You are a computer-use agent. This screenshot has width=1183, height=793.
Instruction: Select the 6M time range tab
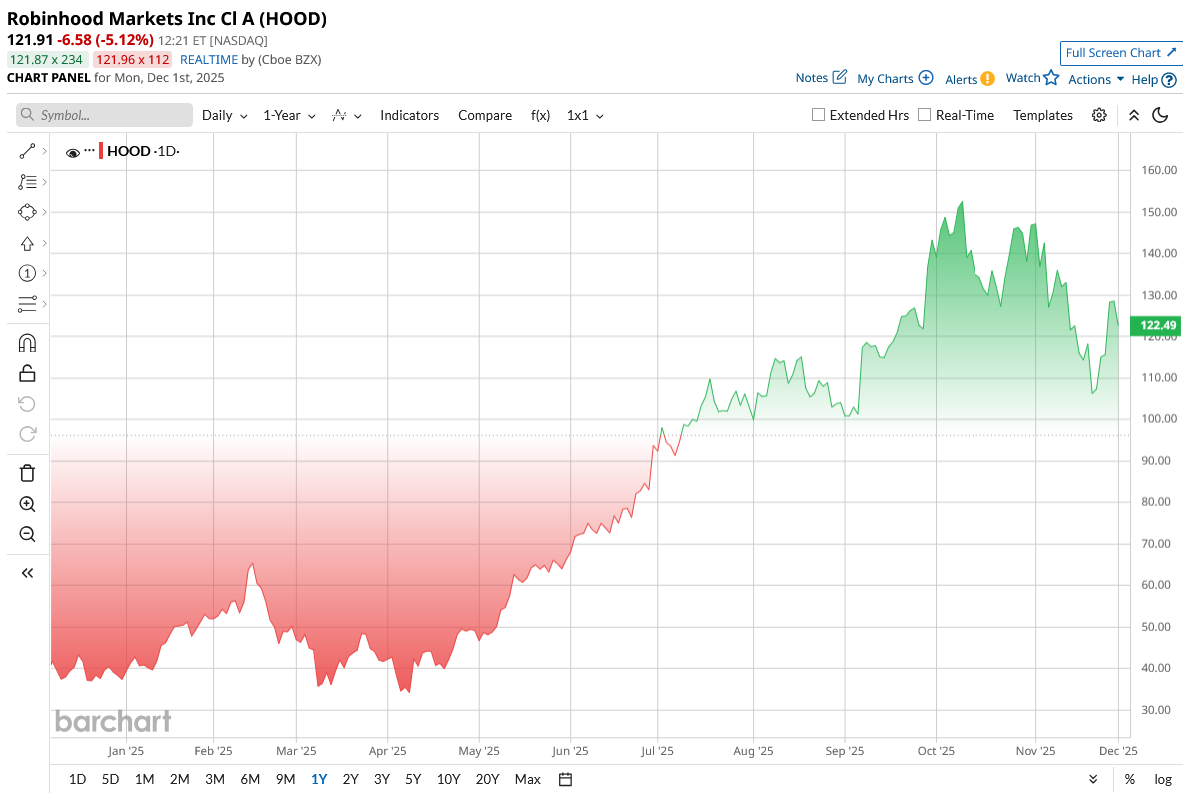pyautogui.click(x=250, y=779)
